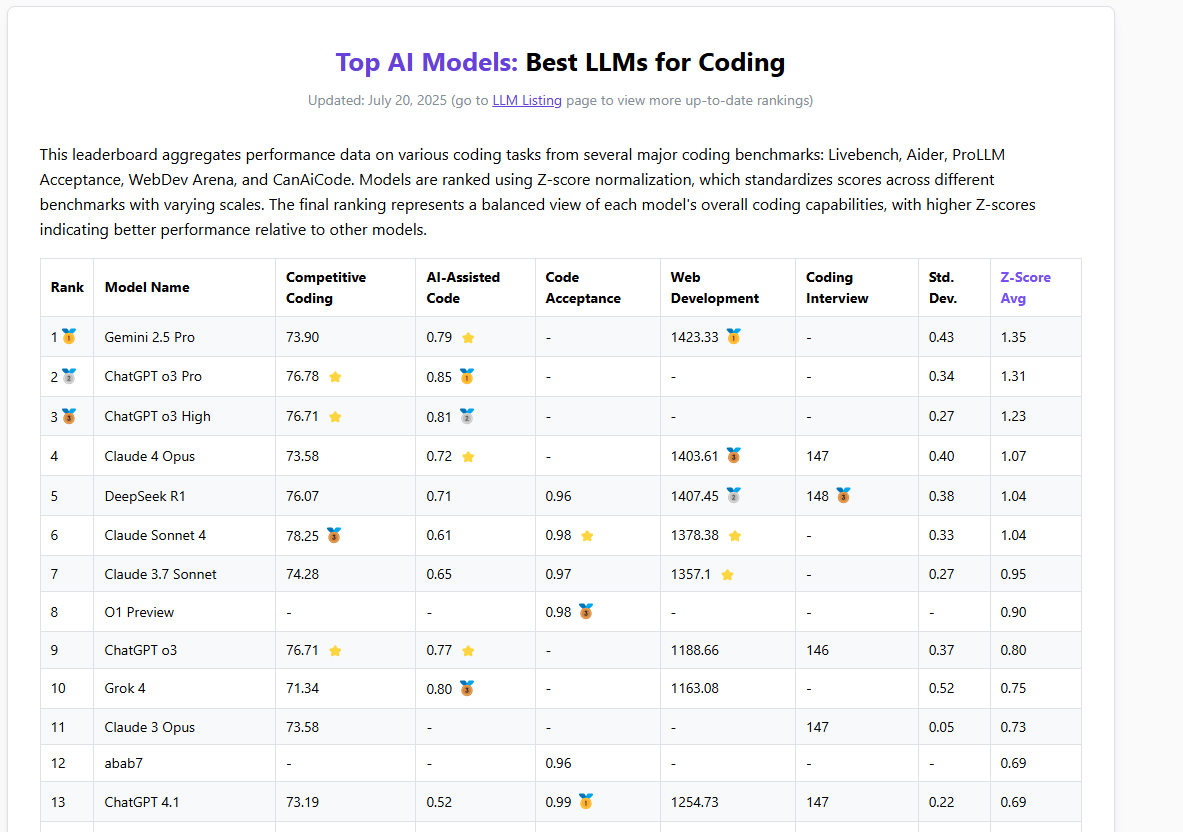Click the medal next to DeepSeek R1's 148 score
This screenshot has width=1183, height=832.
coord(843,496)
